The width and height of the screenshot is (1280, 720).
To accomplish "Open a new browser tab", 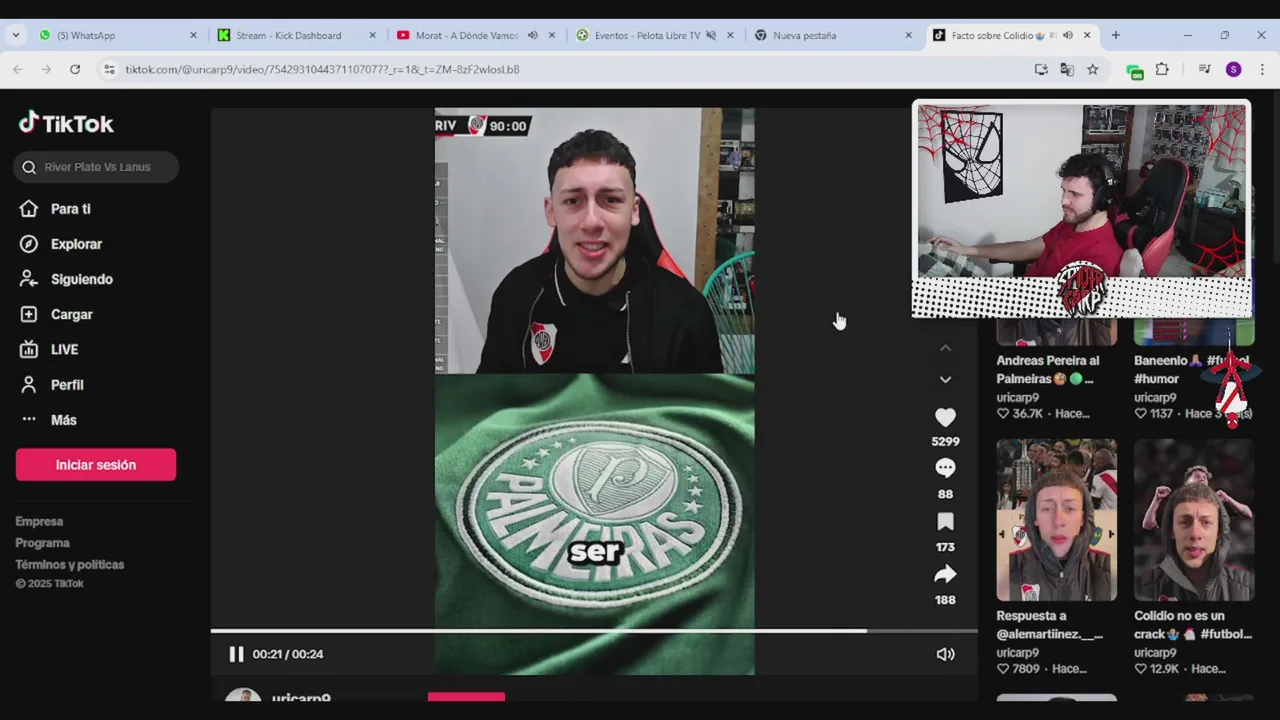I will [x=1116, y=35].
